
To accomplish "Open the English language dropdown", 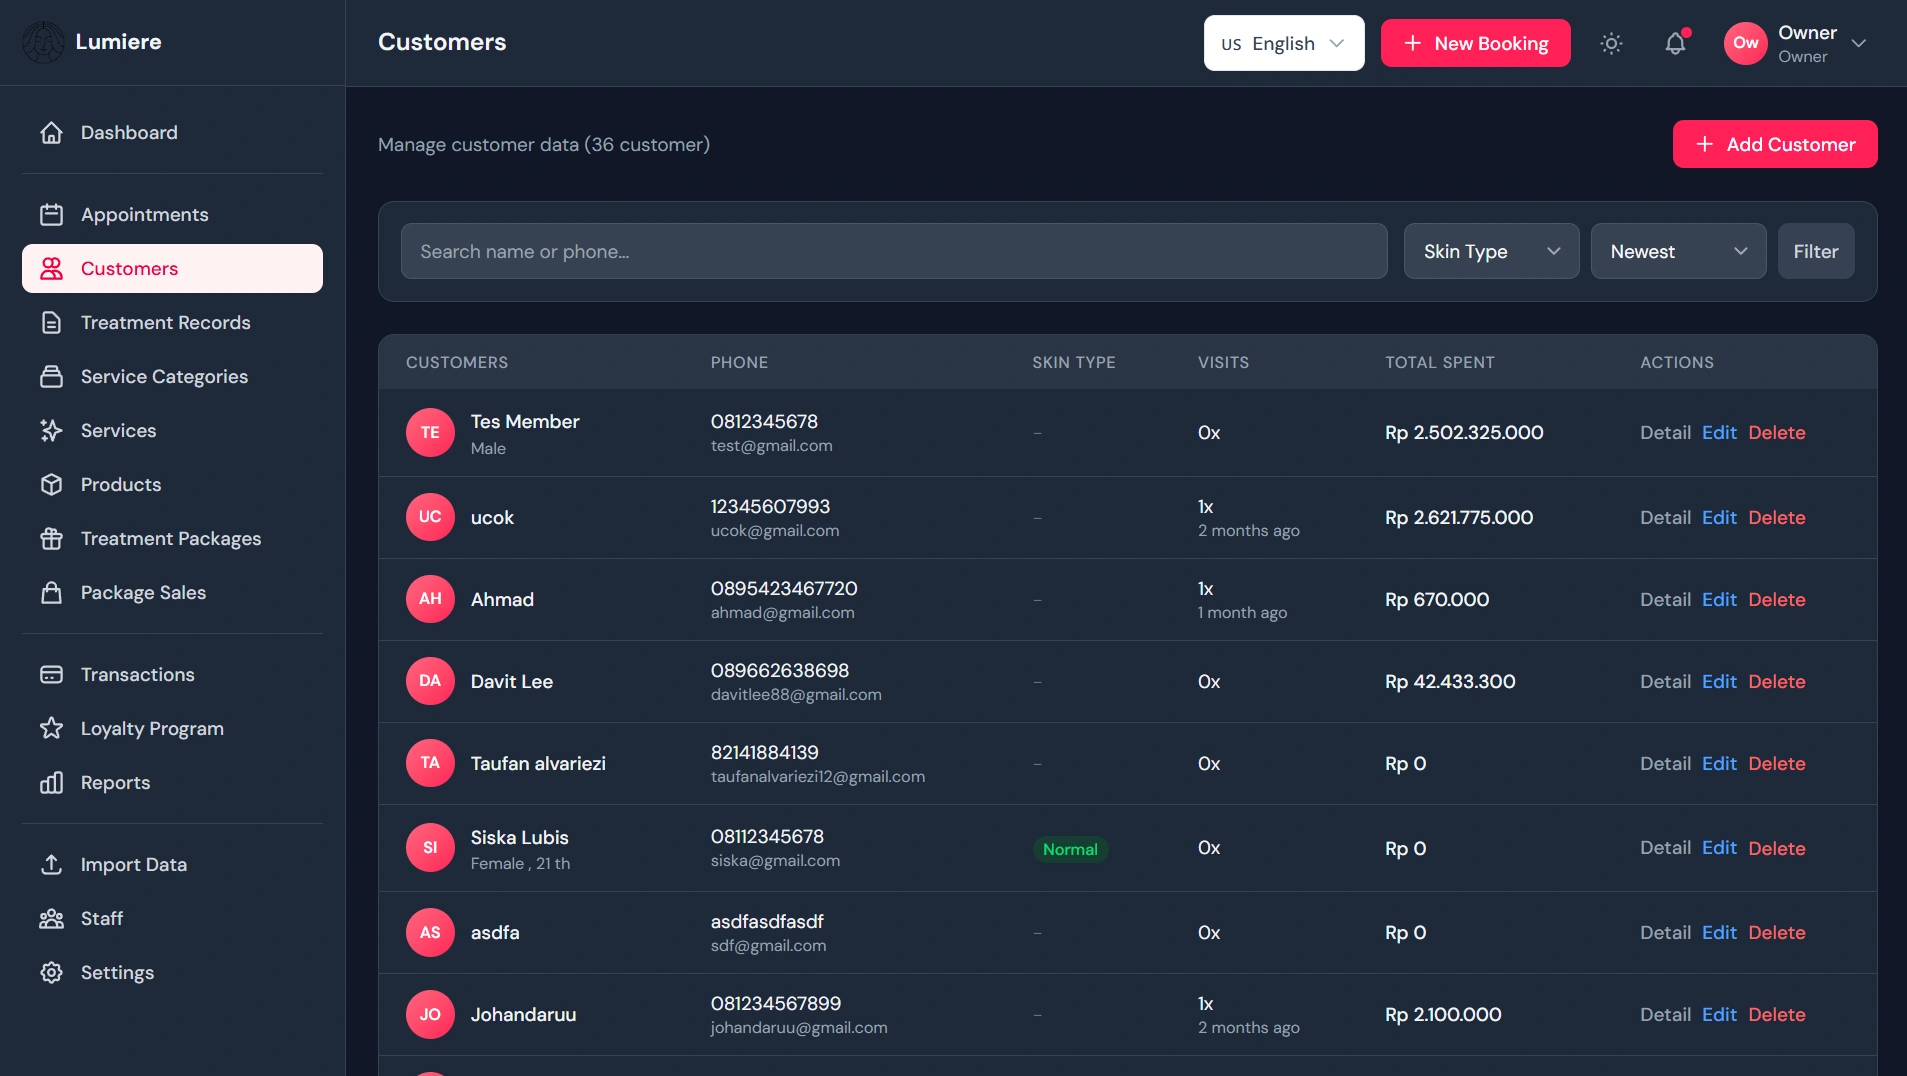I will (x=1284, y=43).
